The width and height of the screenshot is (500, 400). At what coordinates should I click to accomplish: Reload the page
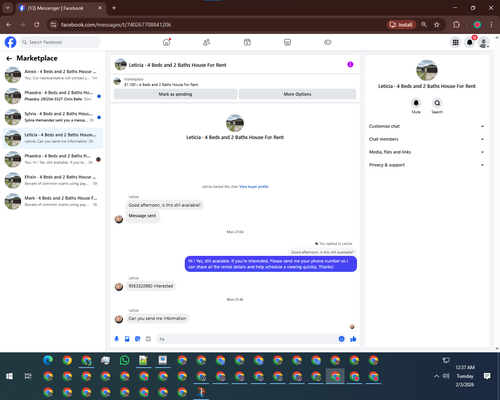click(x=37, y=24)
